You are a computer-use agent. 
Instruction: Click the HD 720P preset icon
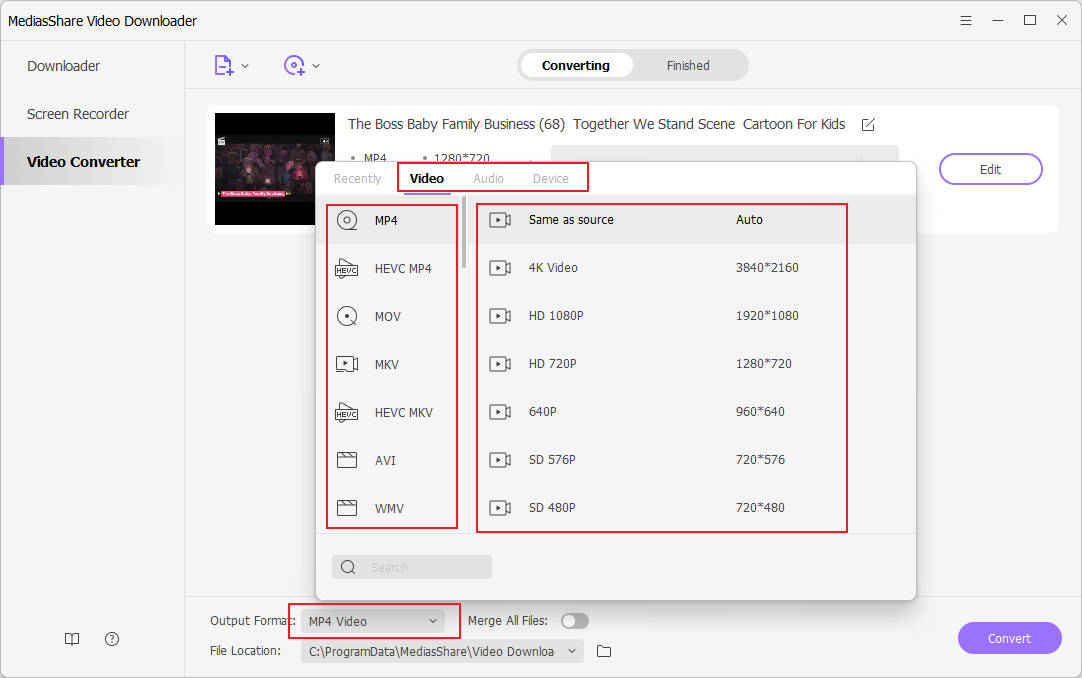coord(500,363)
